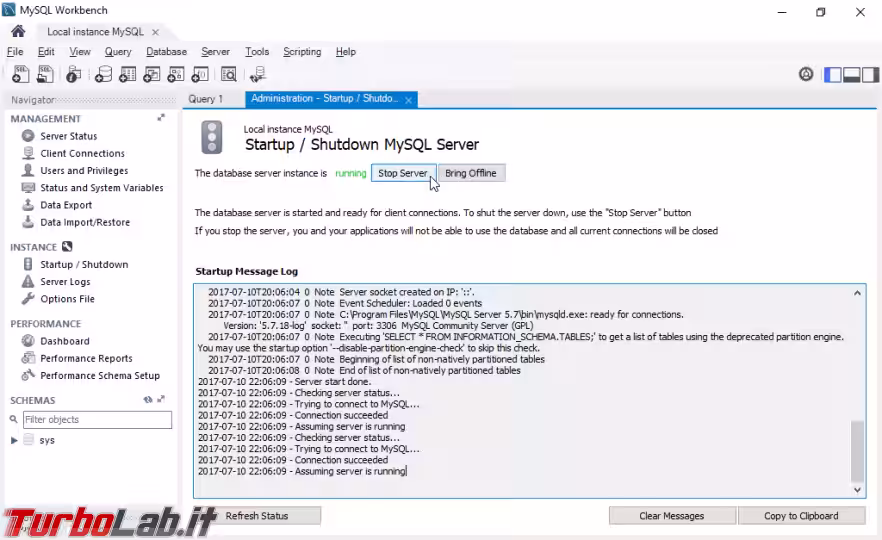Screen dimensions: 882x540
Task: Open the Scripting menu
Action: [302, 52]
